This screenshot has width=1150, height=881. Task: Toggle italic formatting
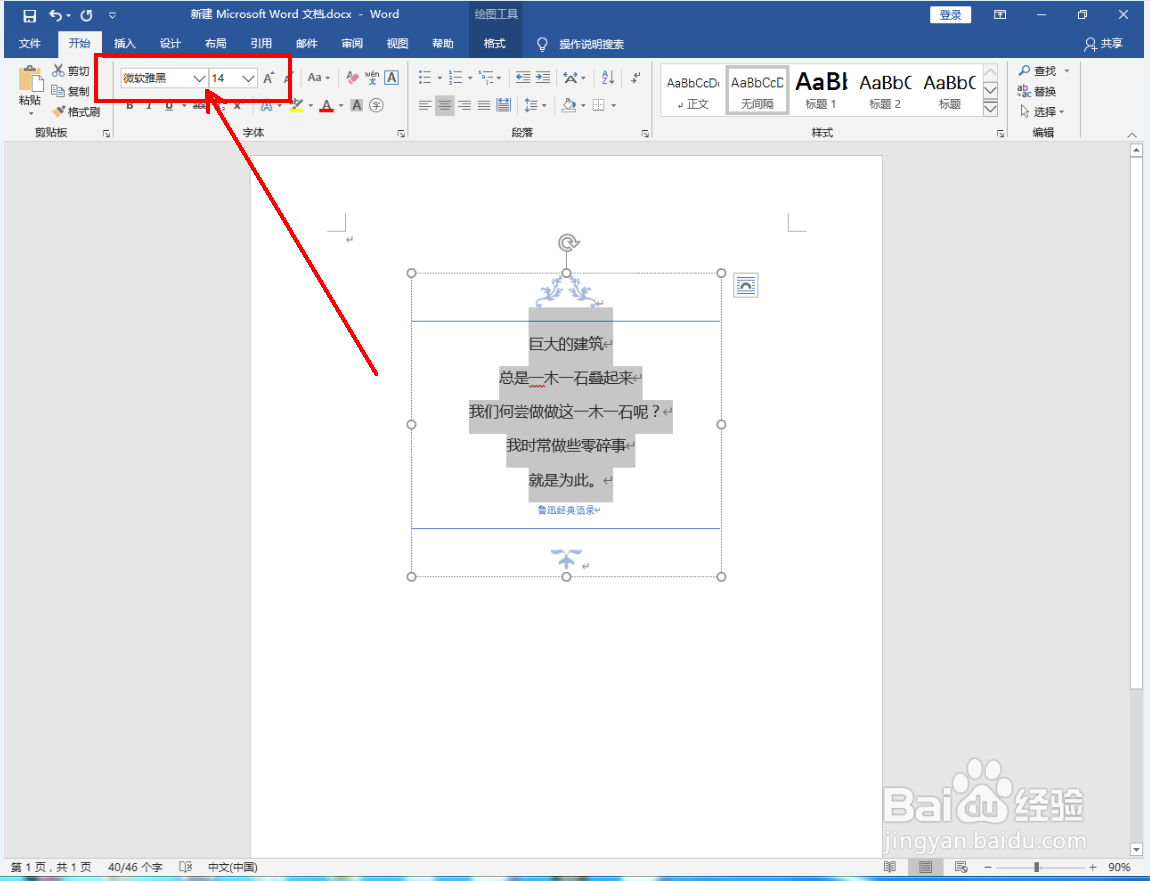tap(148, 105)
